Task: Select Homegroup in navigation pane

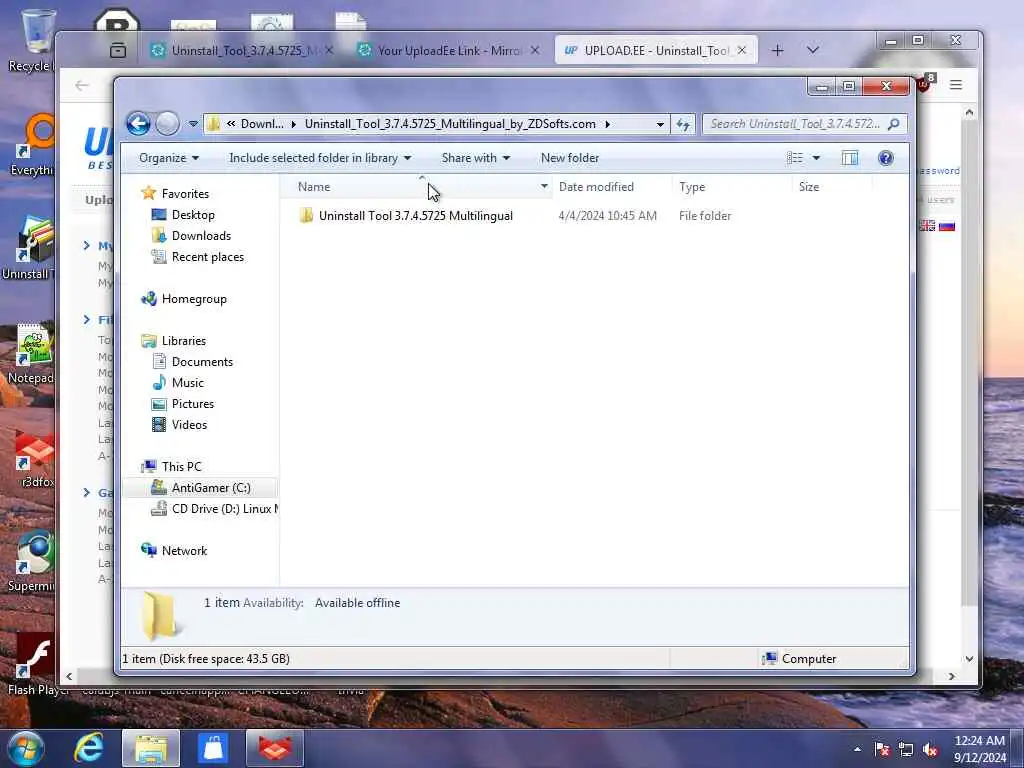Action: pyautogui.click(x=194, y=299)
